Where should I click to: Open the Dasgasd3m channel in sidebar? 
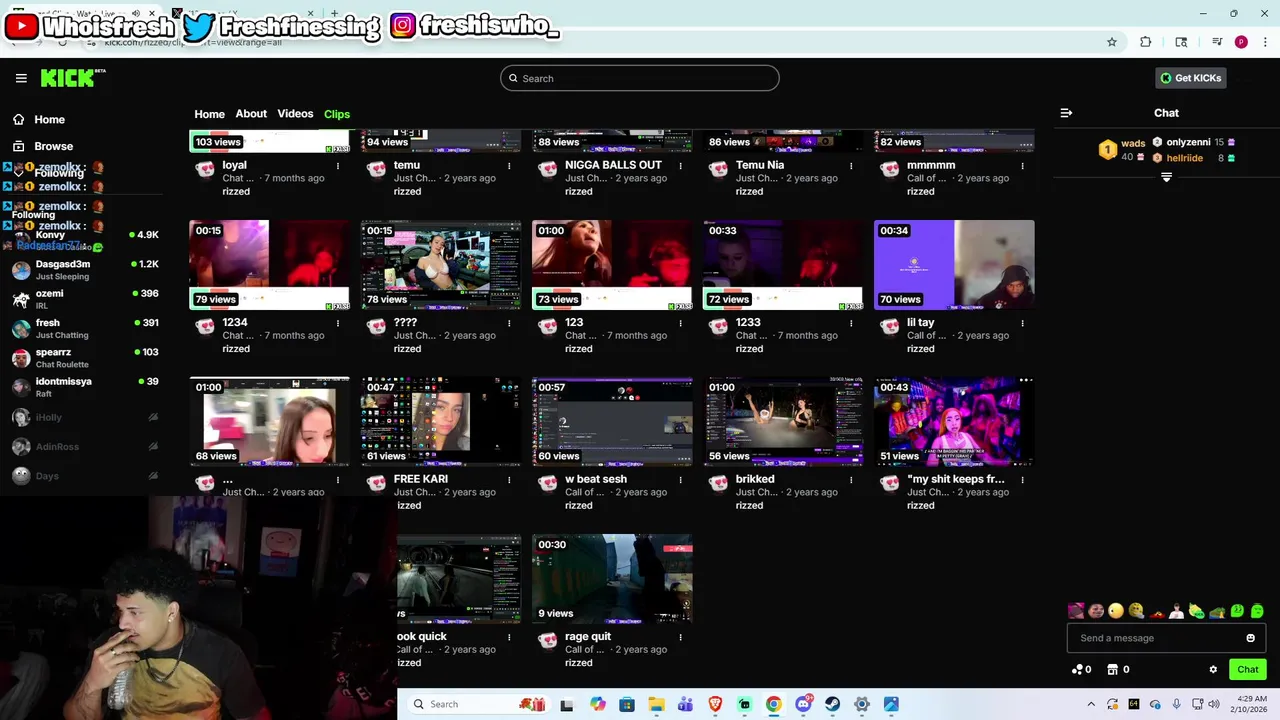click(85, 270)
